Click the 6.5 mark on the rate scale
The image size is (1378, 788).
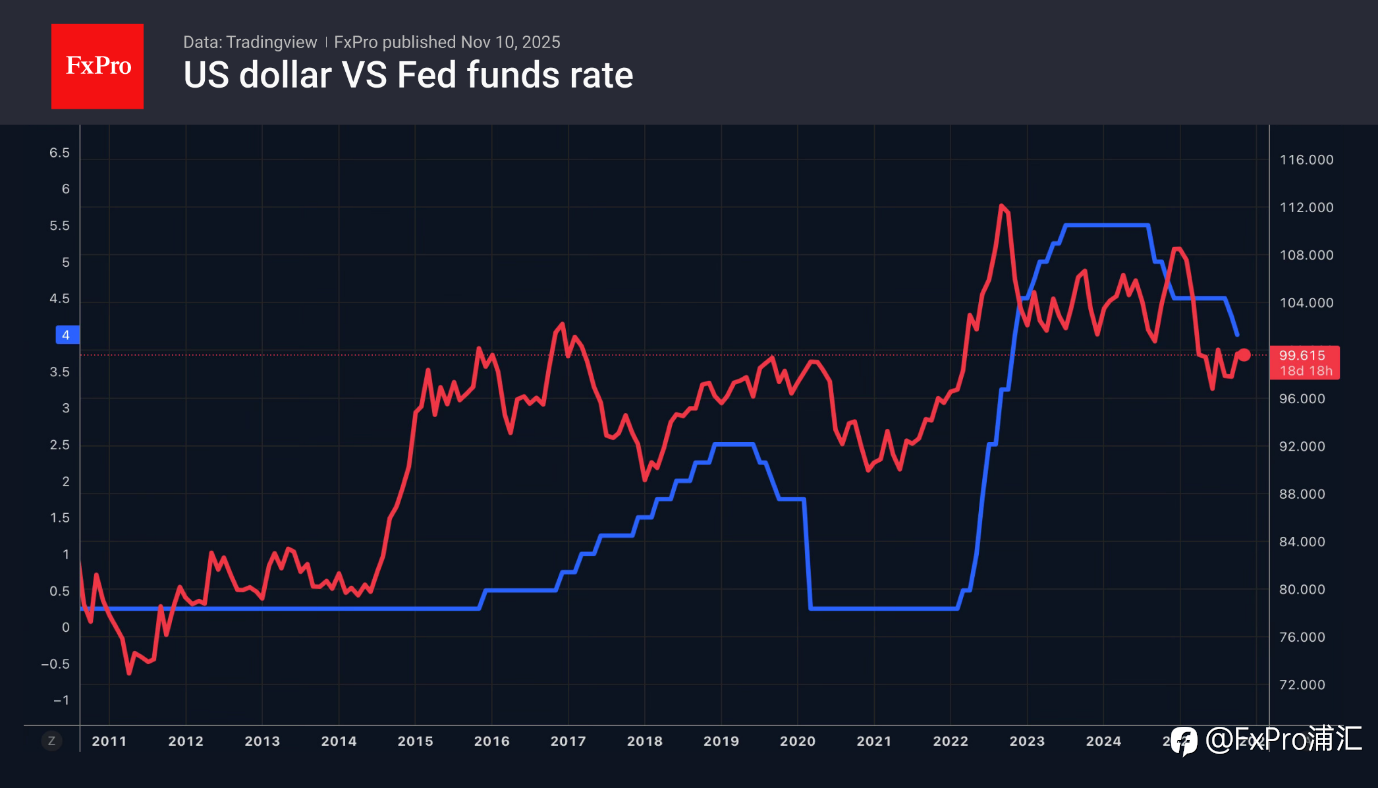click(x=60, y=153)
